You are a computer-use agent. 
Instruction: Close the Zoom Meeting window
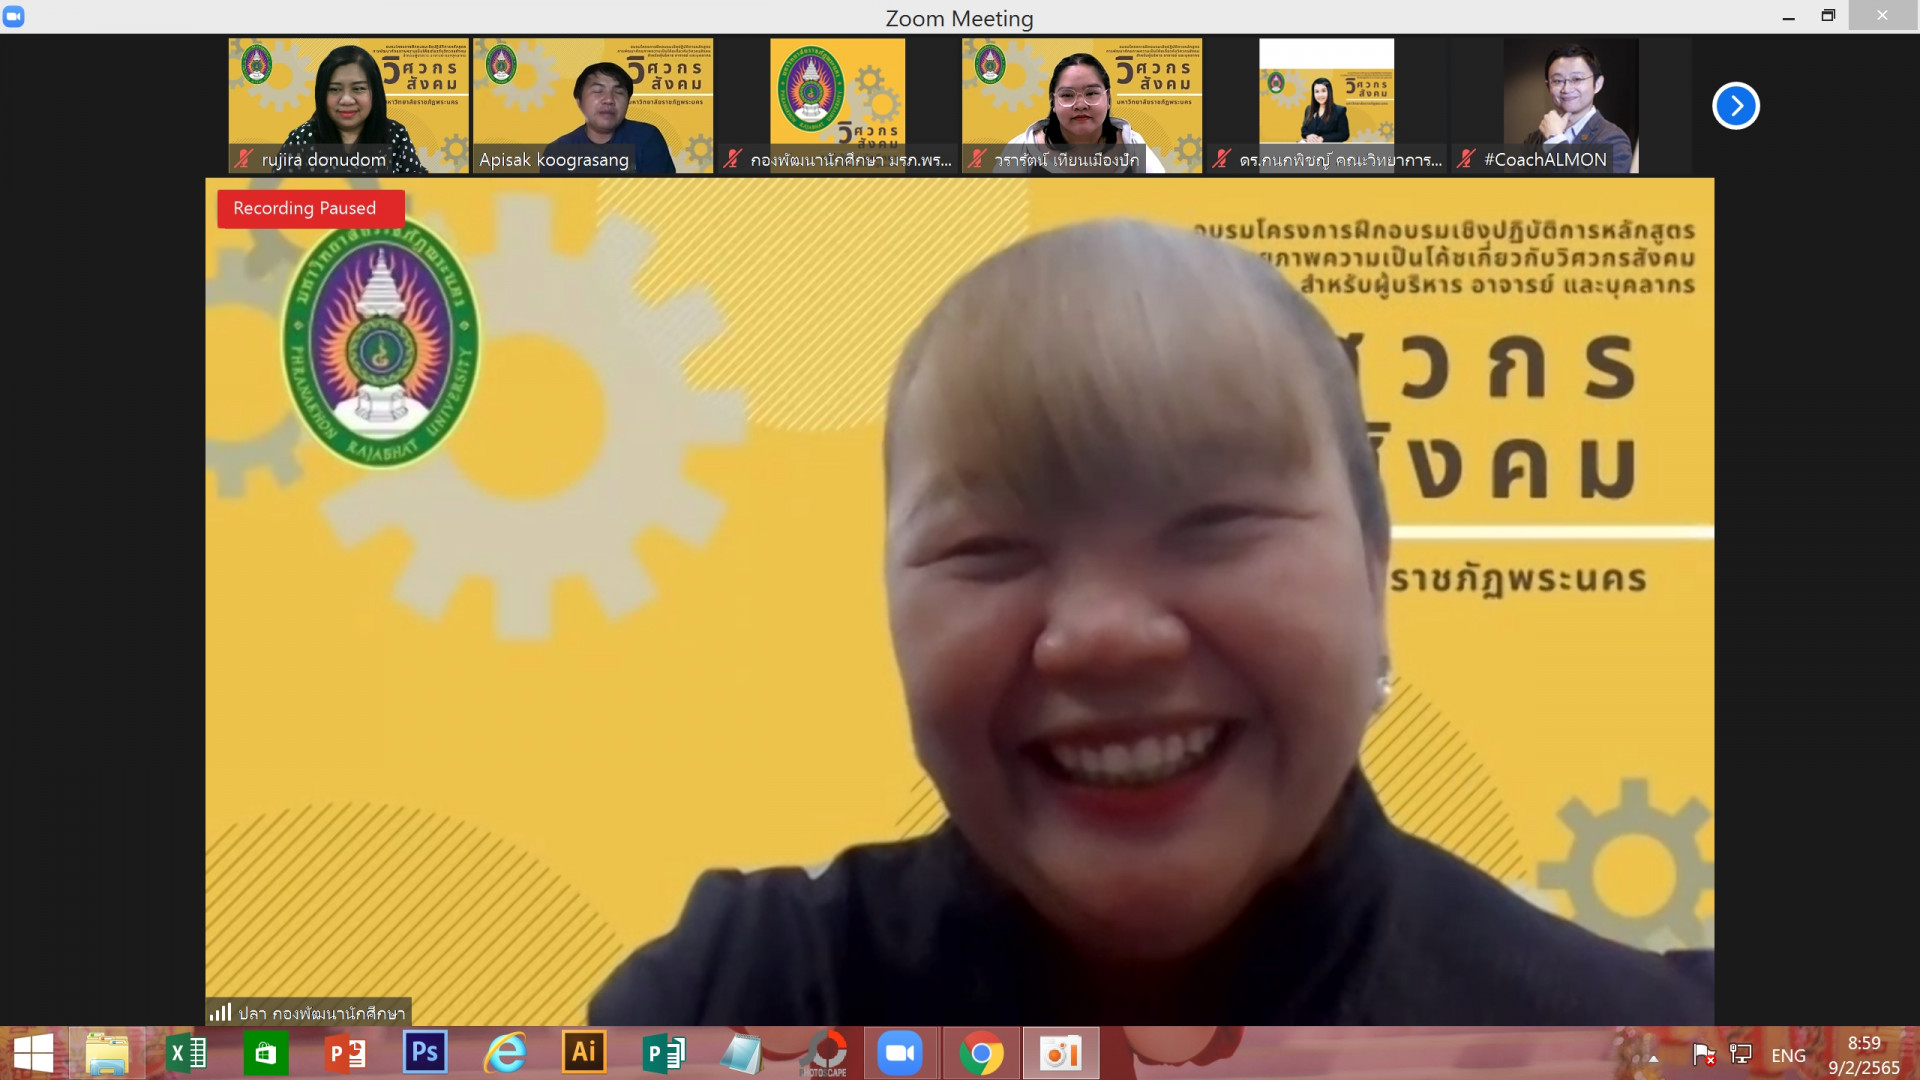coord(1883,15)
